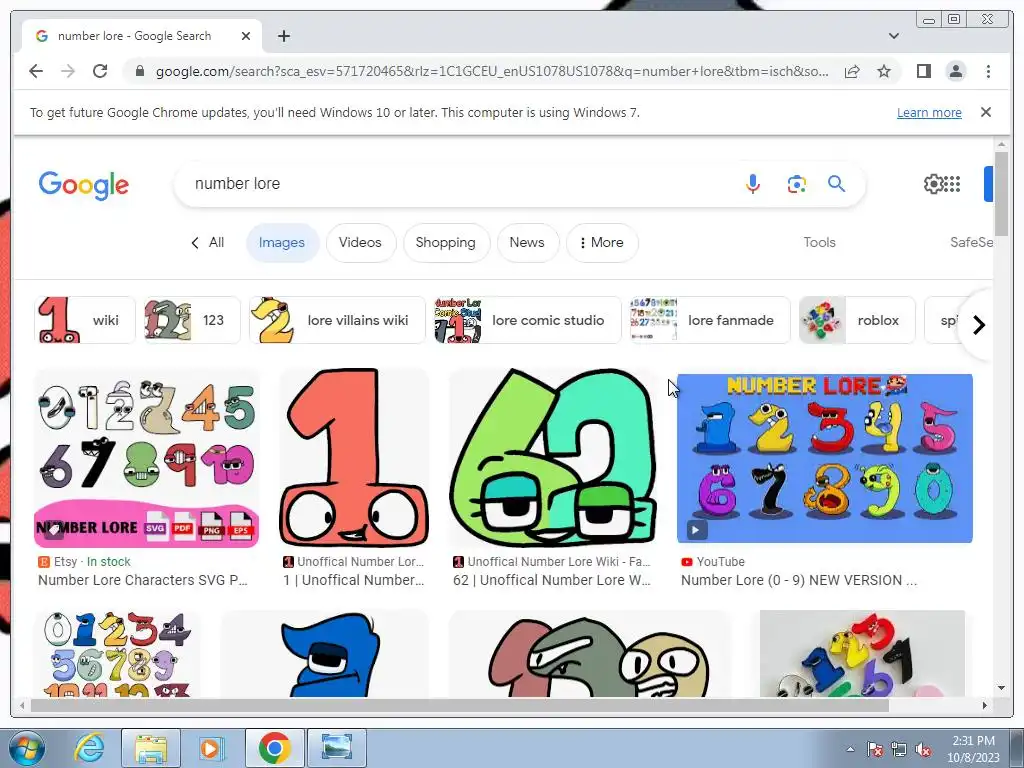Screen dimensions: 1024x768
Task: Open the red number 1 character image
Action: [x=355, y=458]
